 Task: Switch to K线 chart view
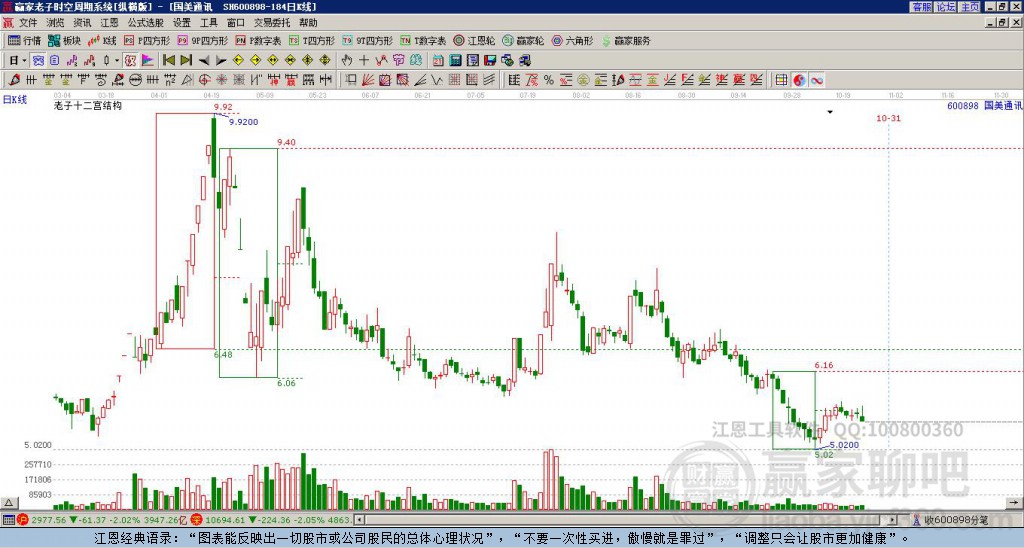coord(102,40)
